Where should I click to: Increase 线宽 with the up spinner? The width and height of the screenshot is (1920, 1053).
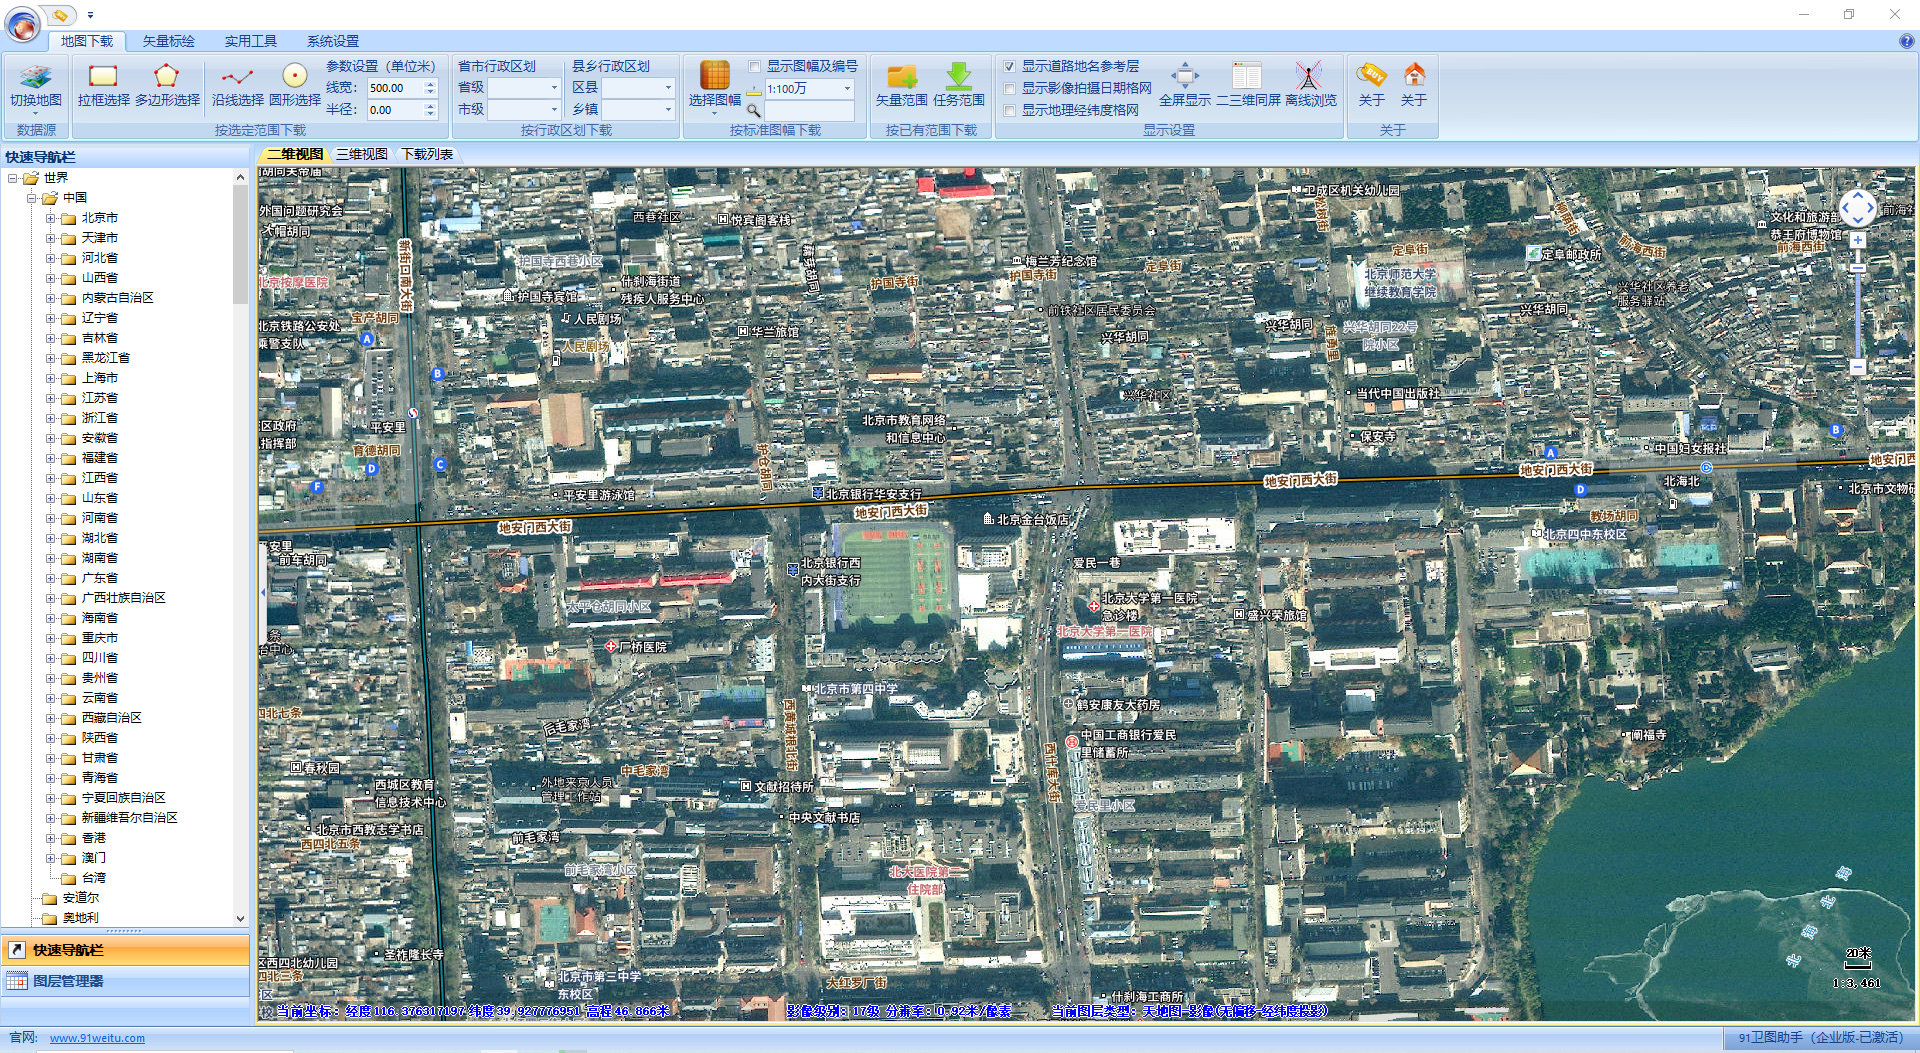pos(431,84)
